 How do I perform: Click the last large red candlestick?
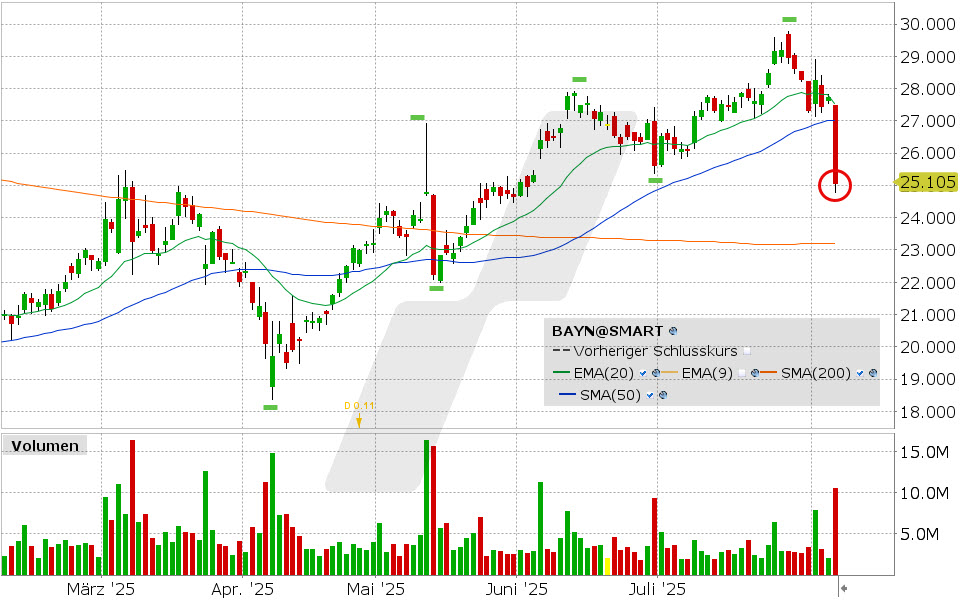click(835, 144)
